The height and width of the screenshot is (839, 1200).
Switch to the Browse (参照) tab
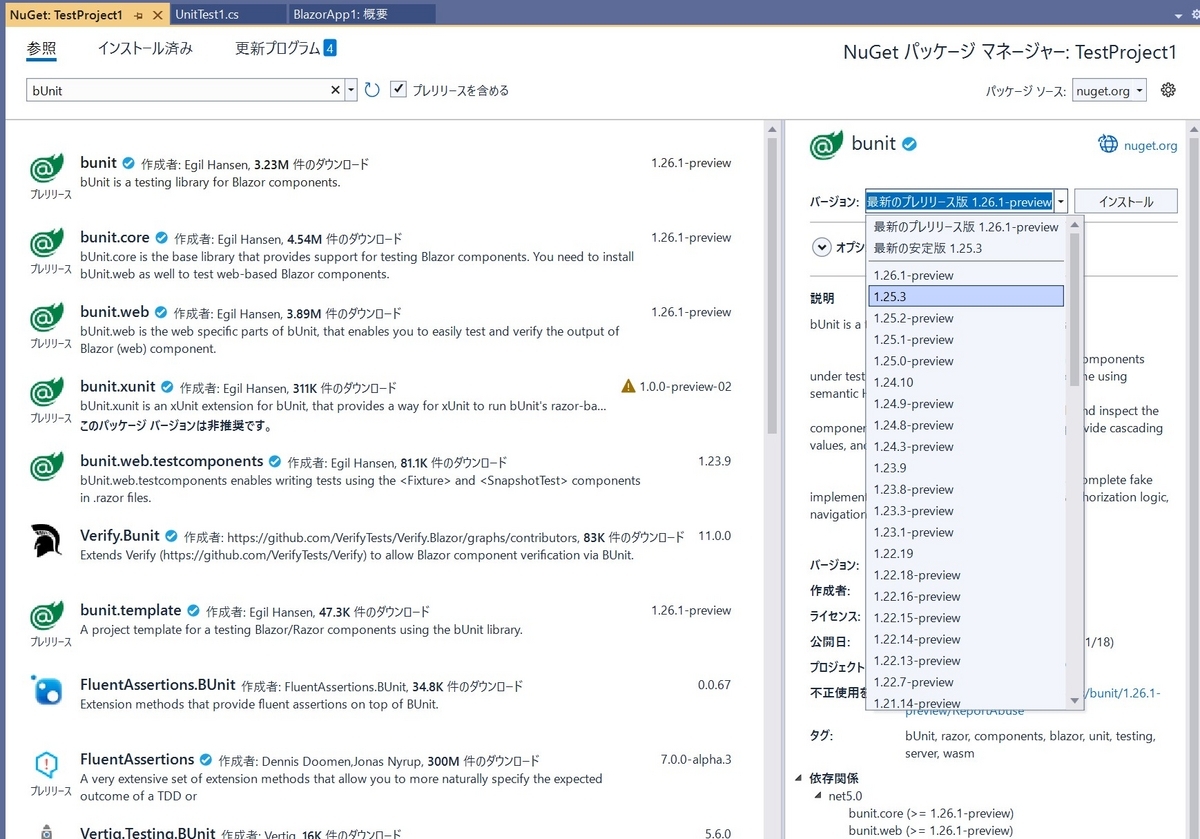[x=41, y=48]
